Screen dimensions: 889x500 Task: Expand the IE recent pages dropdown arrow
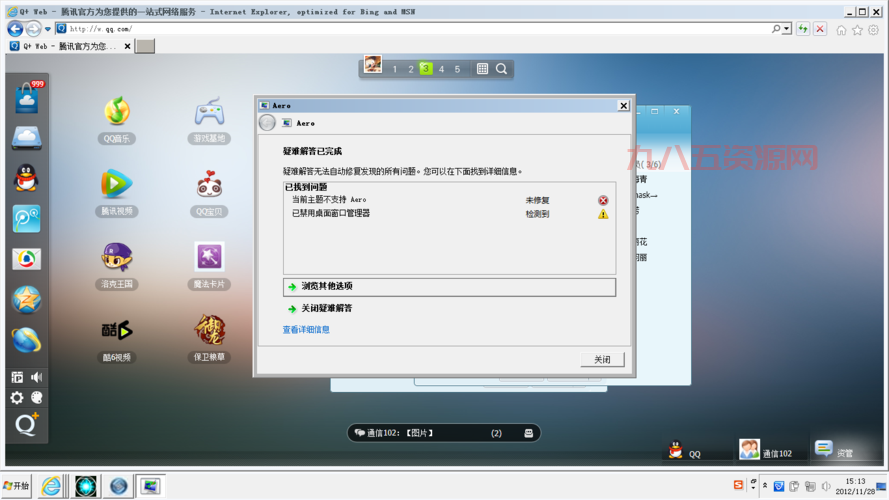[48, 29]
